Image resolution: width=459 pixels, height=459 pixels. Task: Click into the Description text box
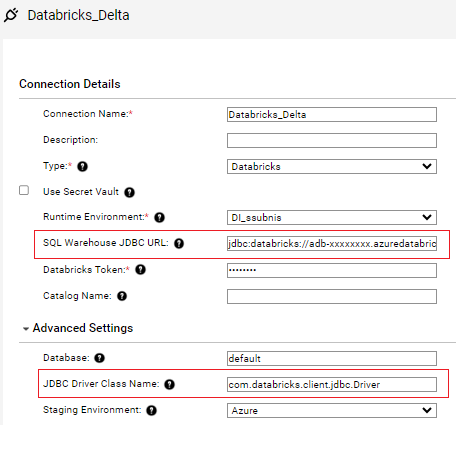click(x=332, y=140)
